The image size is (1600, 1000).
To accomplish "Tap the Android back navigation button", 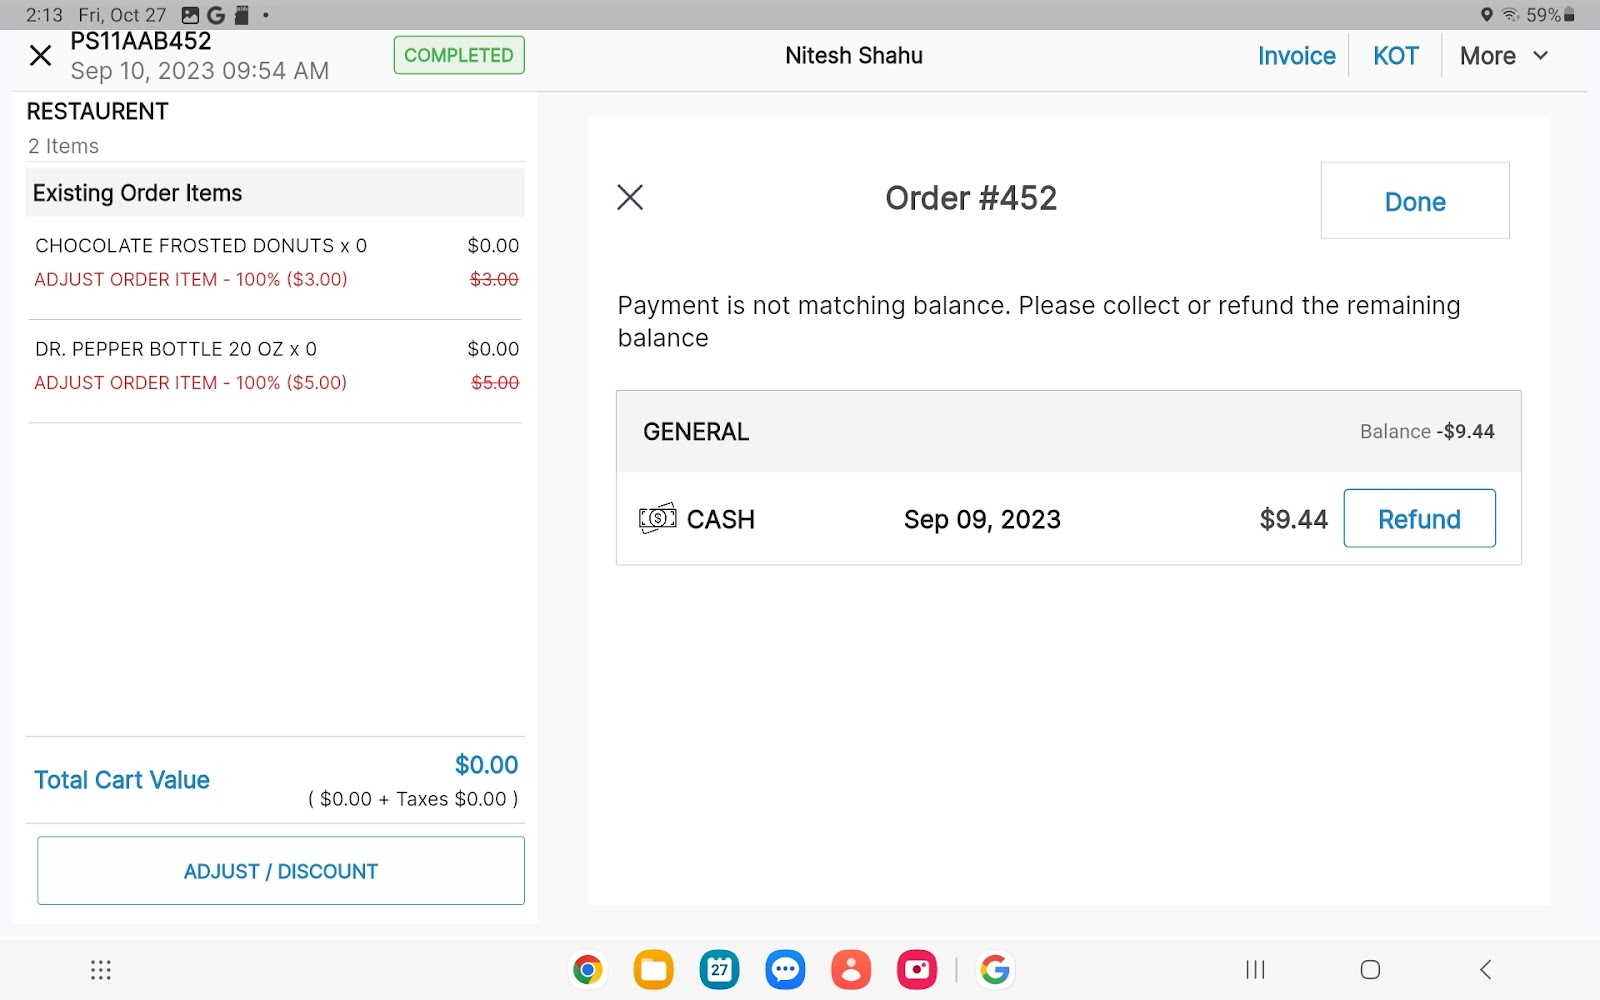I will (1485, 969).
